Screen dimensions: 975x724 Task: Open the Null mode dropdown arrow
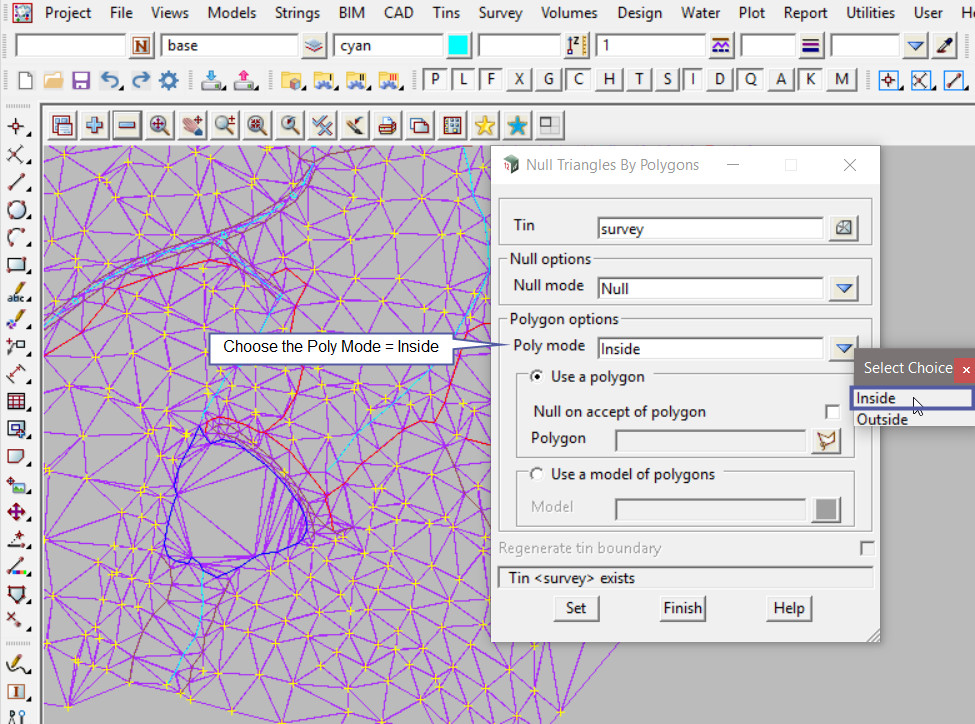pyautogui.click(x=845, y=288)
